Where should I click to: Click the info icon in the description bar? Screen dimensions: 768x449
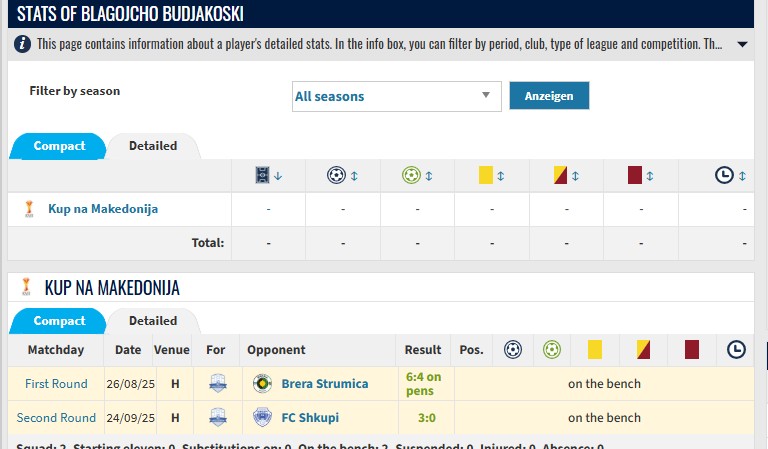tap(22, 44)
